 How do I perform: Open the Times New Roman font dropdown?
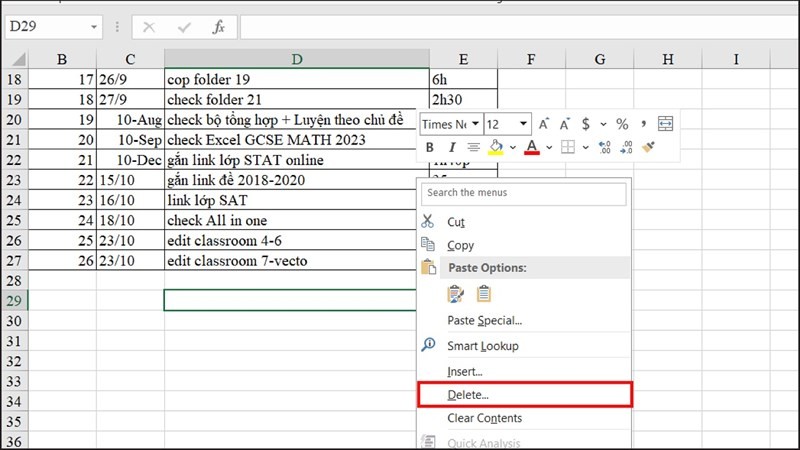[475, 124]
